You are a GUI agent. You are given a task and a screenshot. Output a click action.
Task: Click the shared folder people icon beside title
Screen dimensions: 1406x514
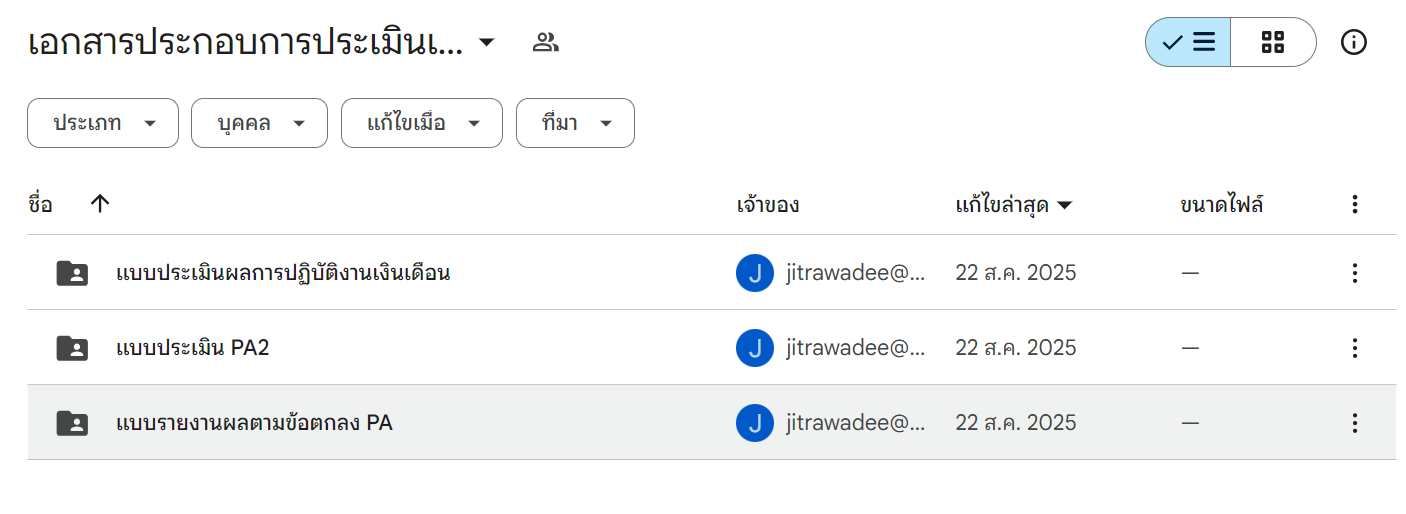[x=545, y=42]
